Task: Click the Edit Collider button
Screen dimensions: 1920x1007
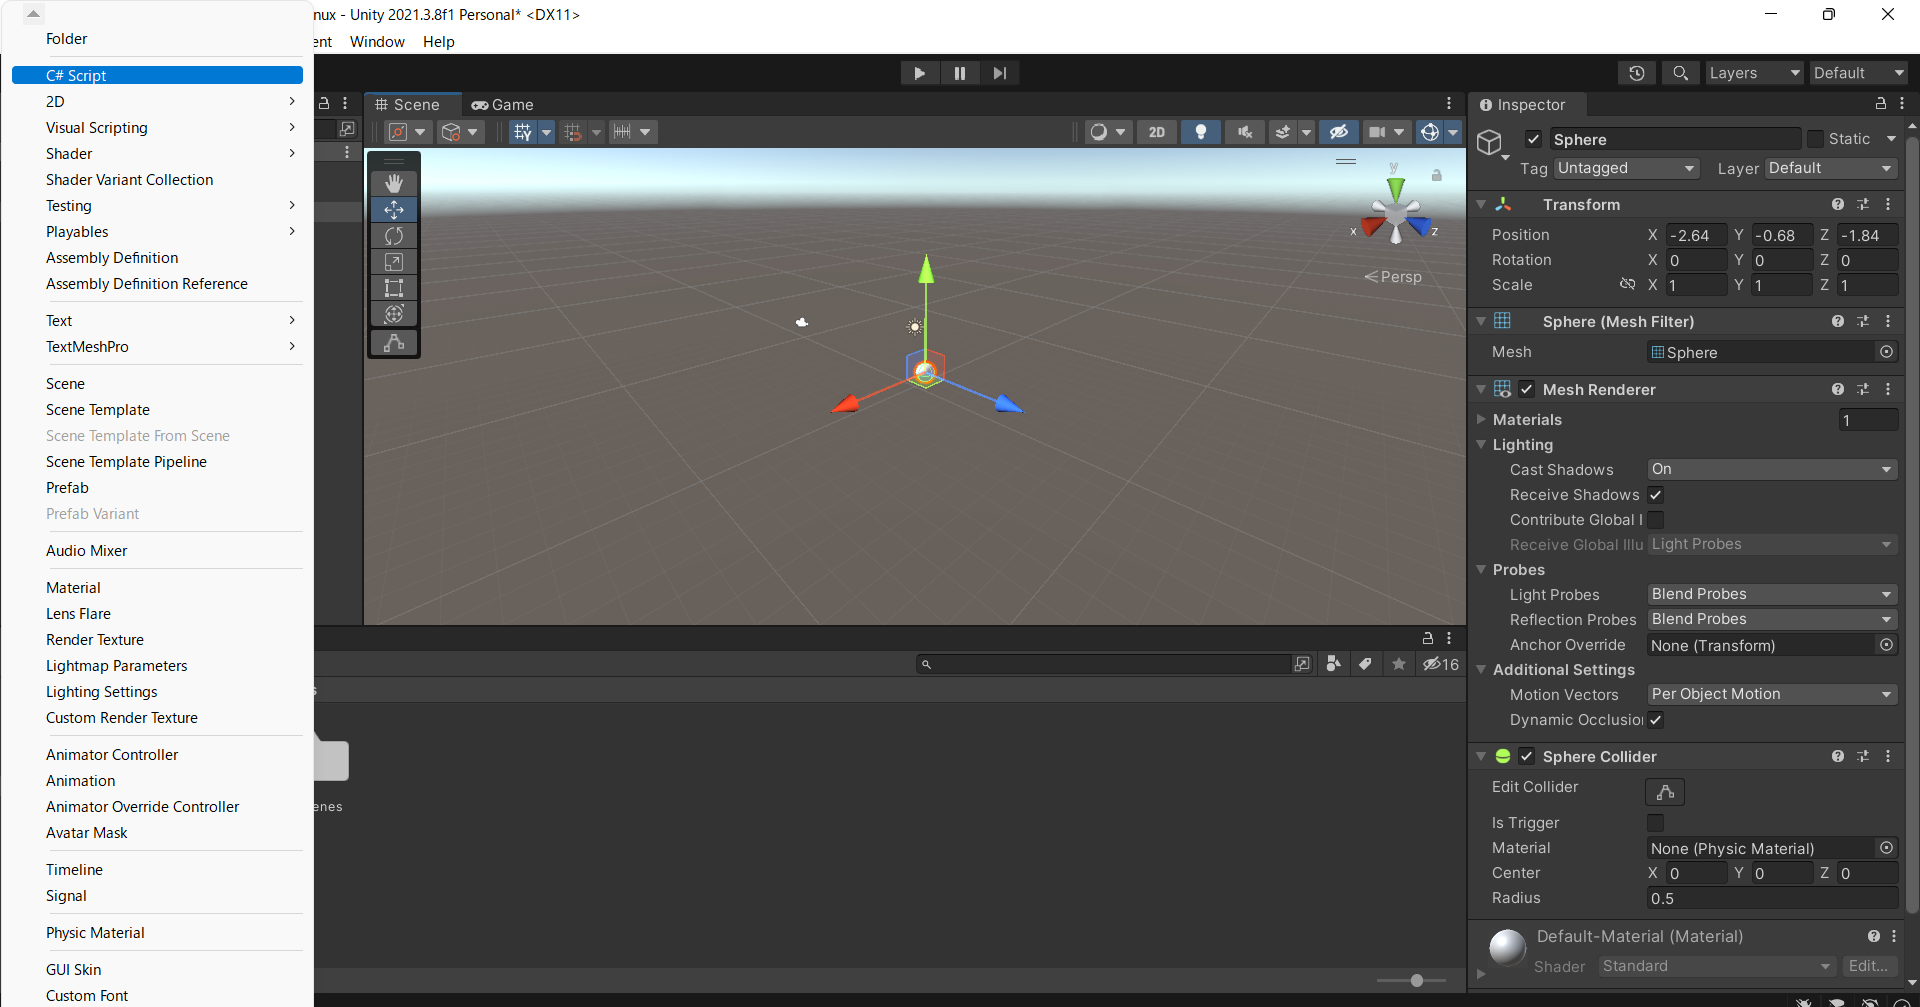Action: [x=1664, y=791]
